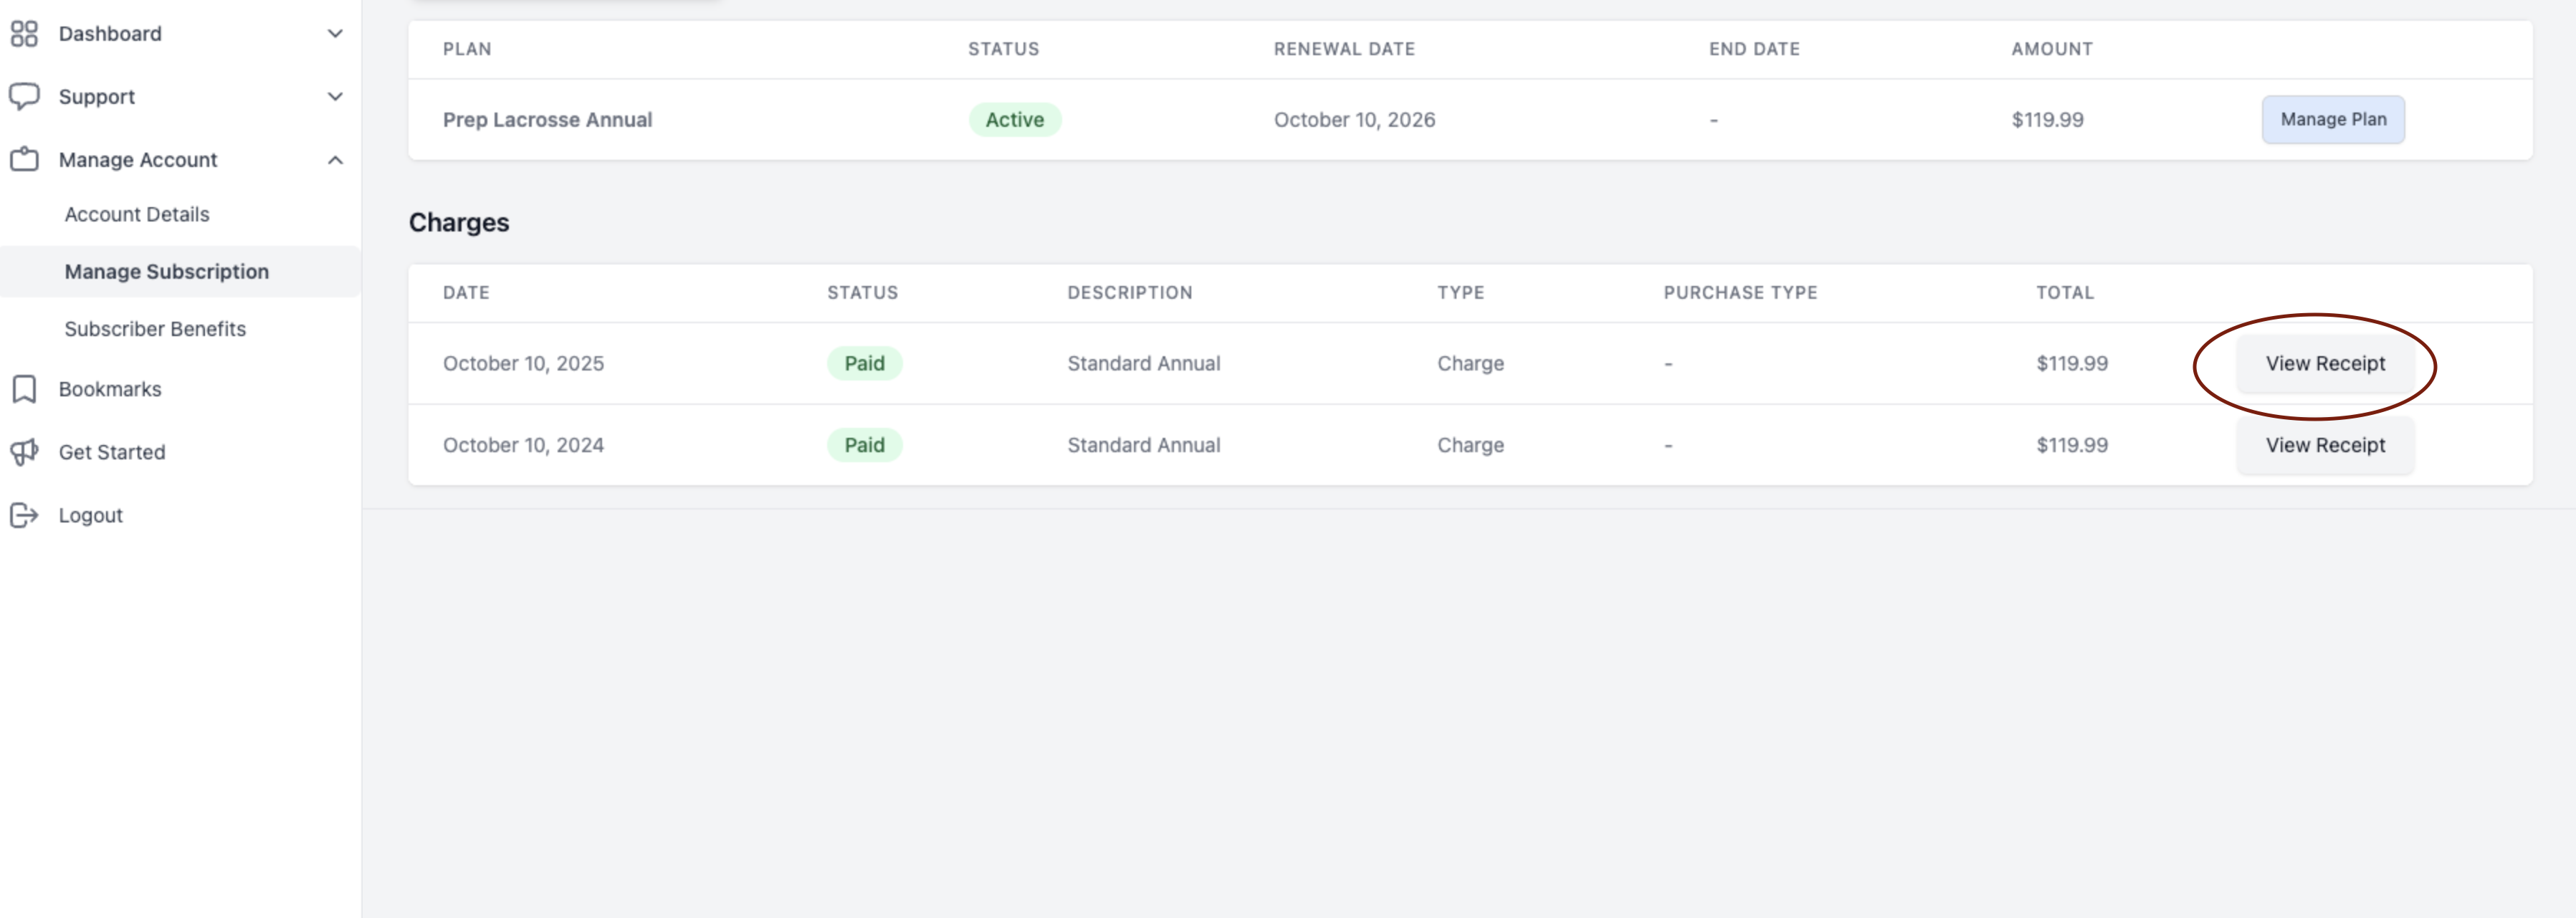
Task: Open Account Details page
Action: [x=137, y=214]
